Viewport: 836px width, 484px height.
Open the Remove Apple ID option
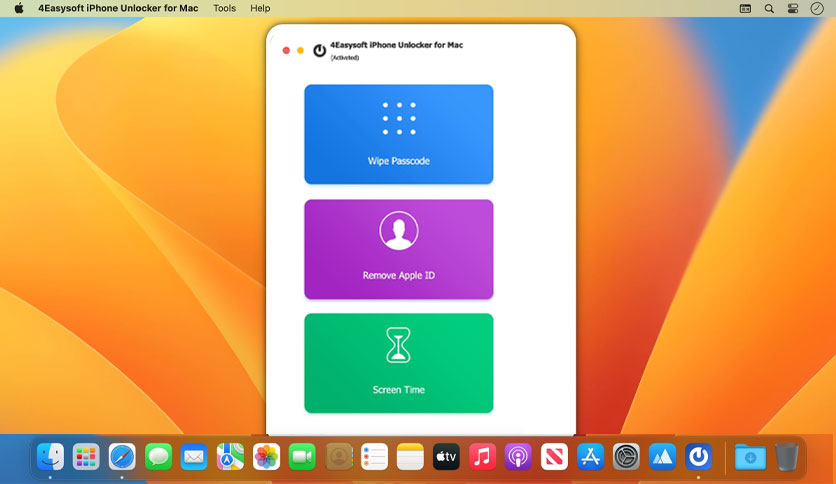click(x=398, y=249)
